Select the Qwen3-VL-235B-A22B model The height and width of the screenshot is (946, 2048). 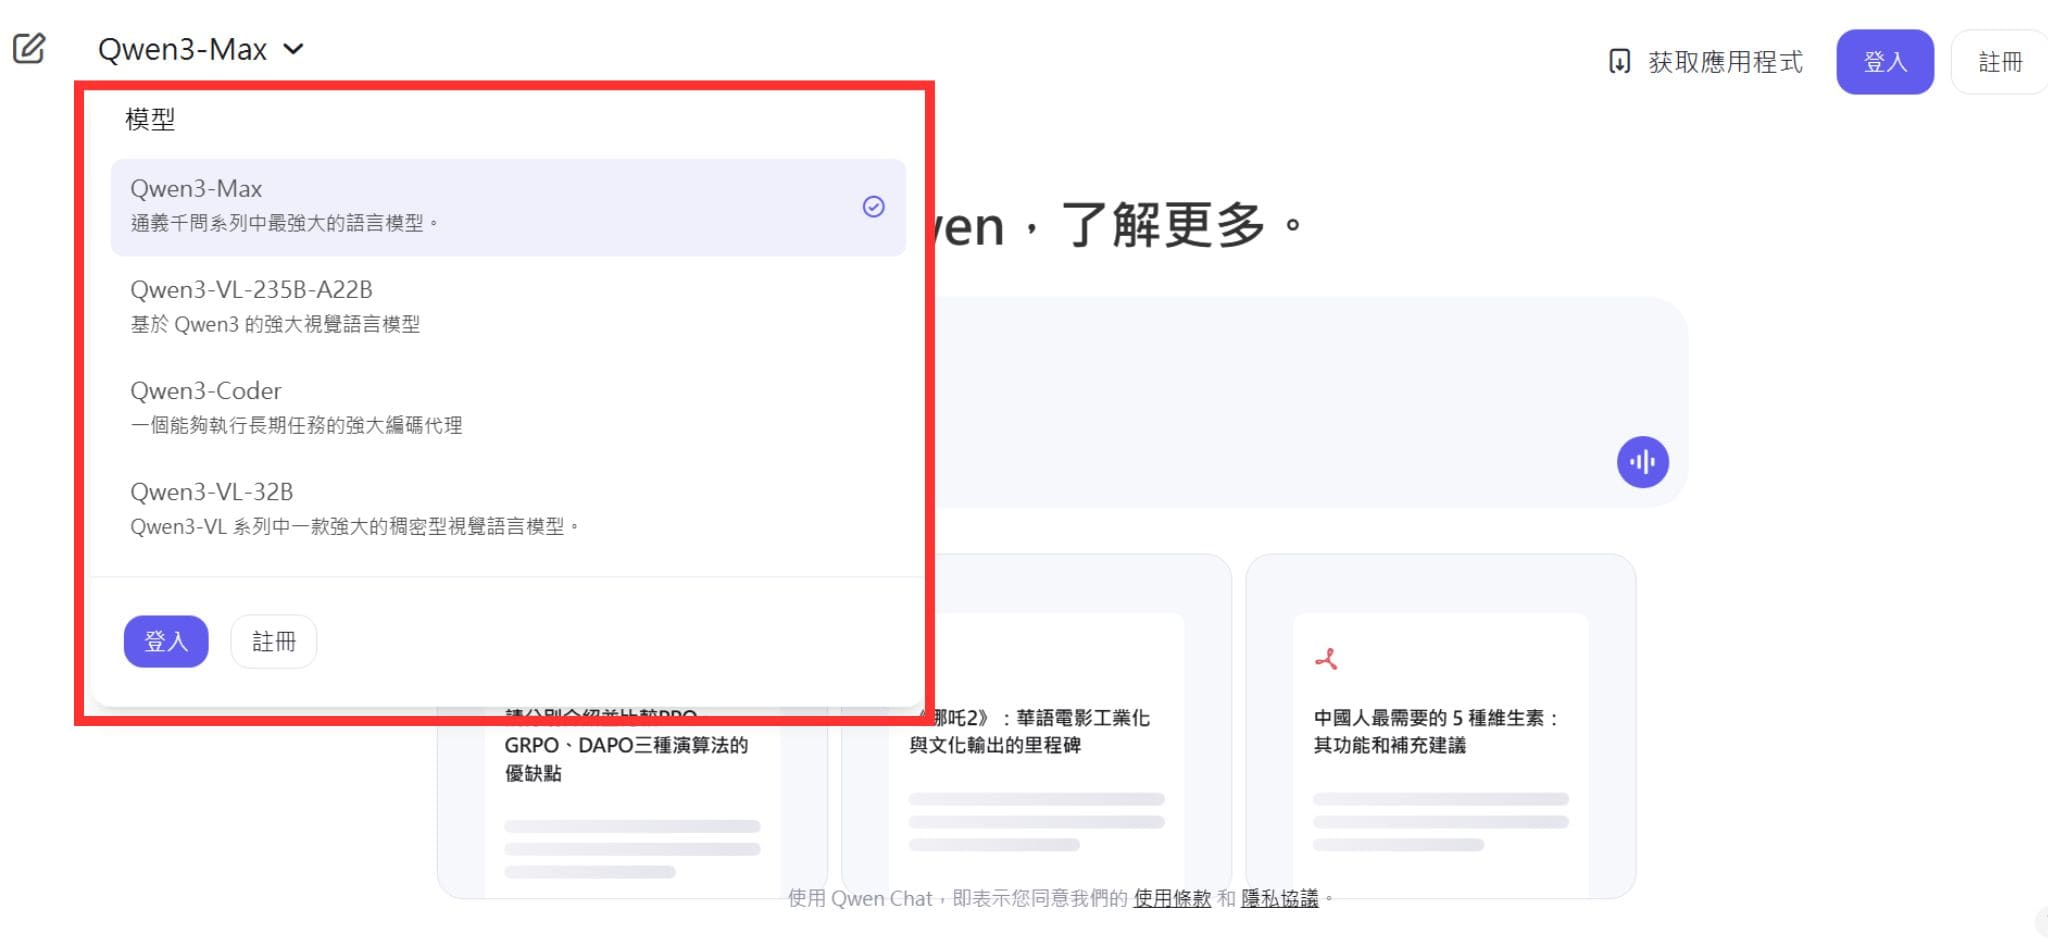[400, 305]
